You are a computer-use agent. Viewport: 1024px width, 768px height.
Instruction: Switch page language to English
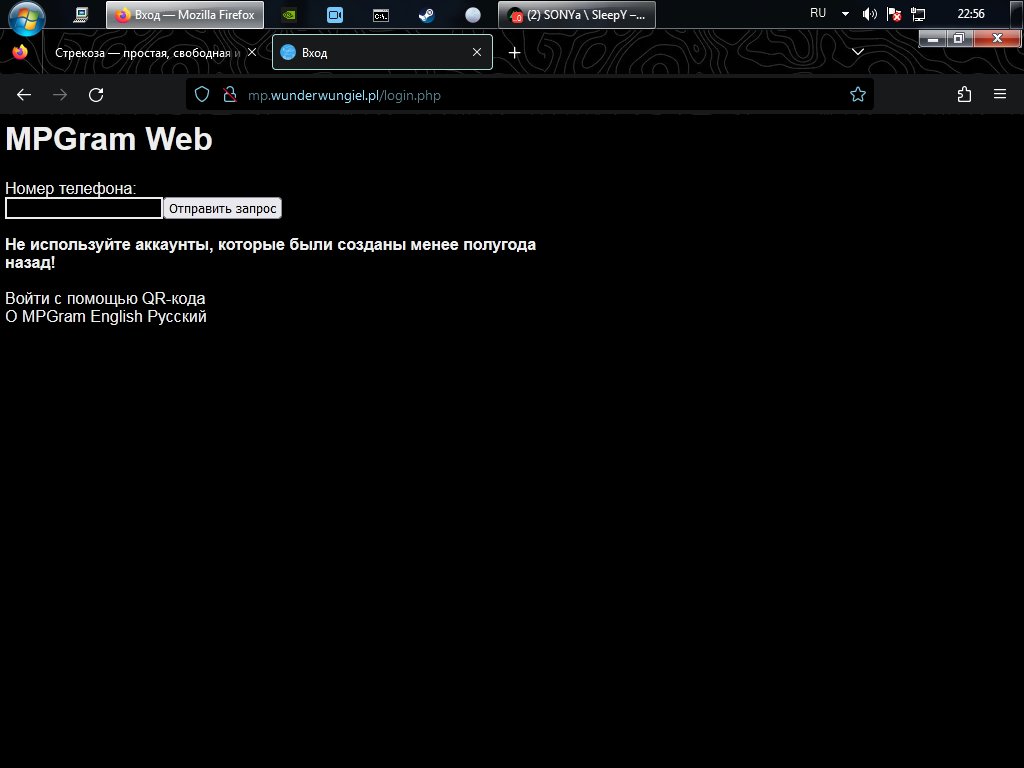(116, 317)
